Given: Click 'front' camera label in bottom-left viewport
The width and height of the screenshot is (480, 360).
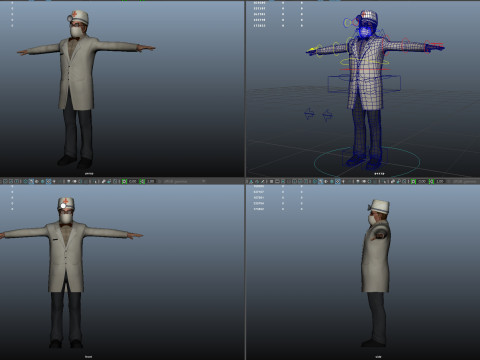Looking at the screenshot, I should tap(88, 357).
